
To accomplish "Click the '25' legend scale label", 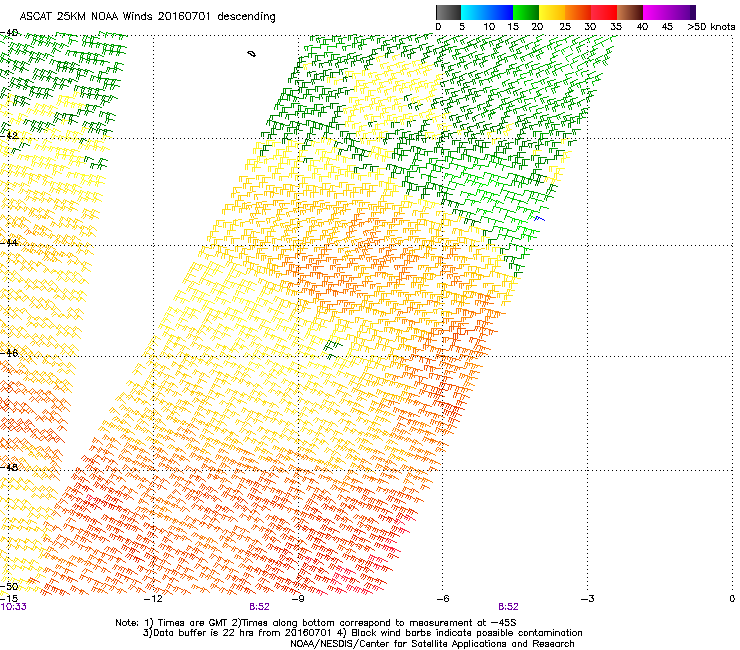I will tap(565, 27).
